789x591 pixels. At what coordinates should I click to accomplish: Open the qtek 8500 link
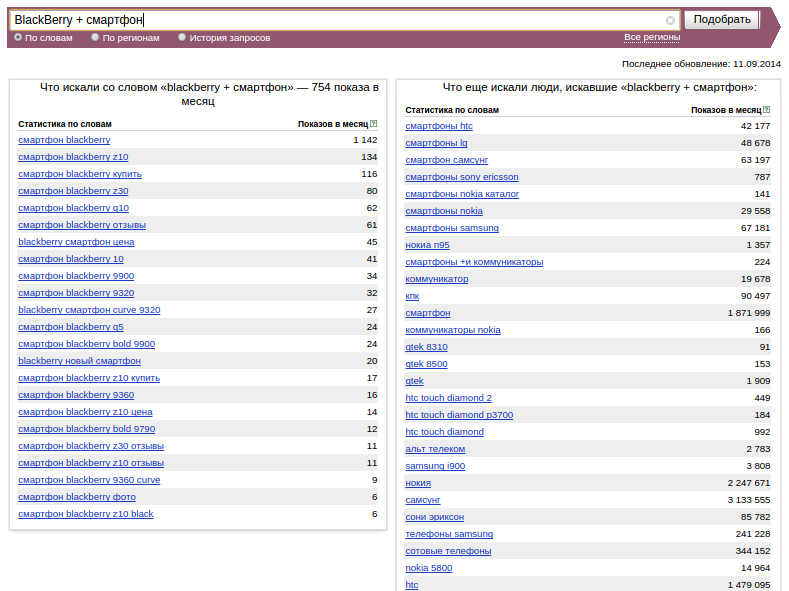coord(426,364)
